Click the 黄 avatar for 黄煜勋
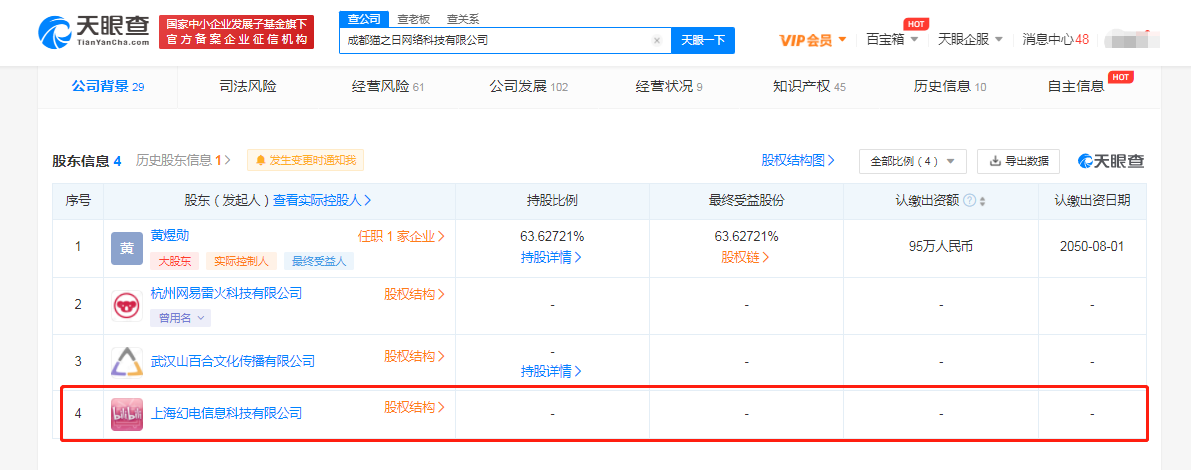Image resolution: width=1191 pixels, height=470 pixels. click(x=127, y=248)
